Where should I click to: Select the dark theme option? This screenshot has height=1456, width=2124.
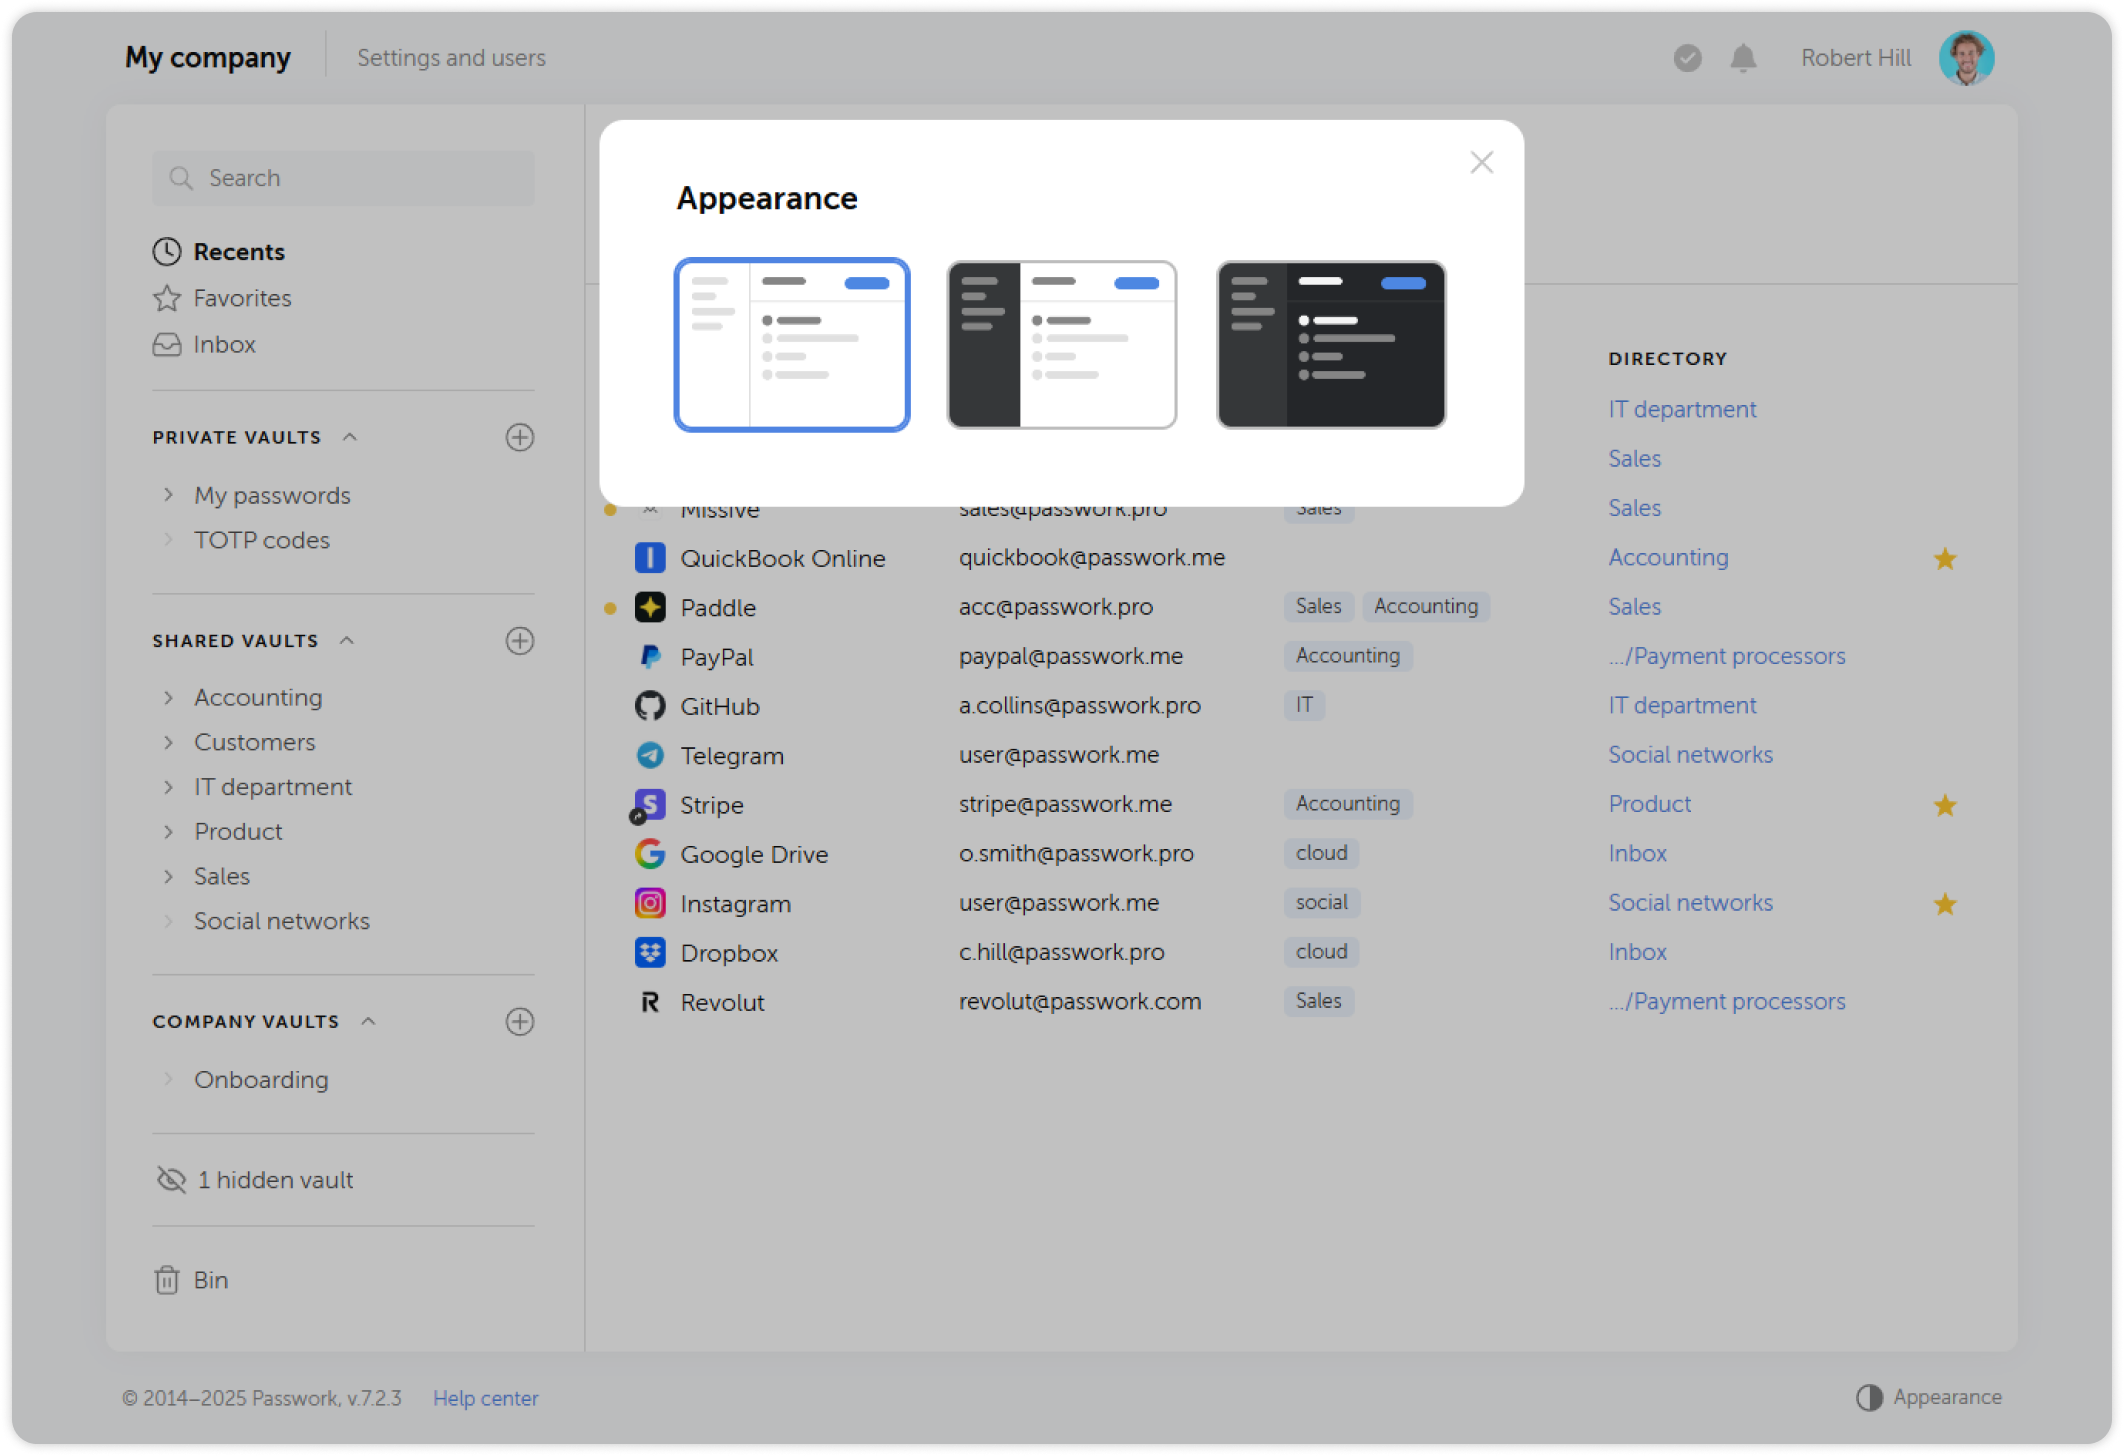(1331, 344)
